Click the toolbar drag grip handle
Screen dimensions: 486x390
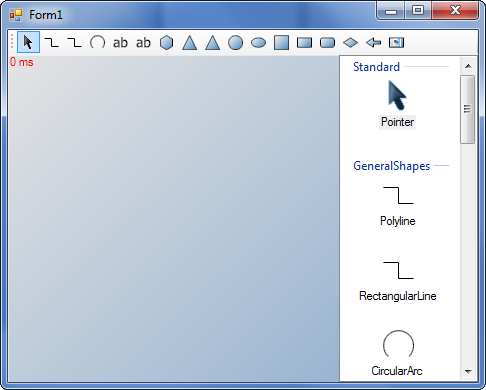pos(12,42)
